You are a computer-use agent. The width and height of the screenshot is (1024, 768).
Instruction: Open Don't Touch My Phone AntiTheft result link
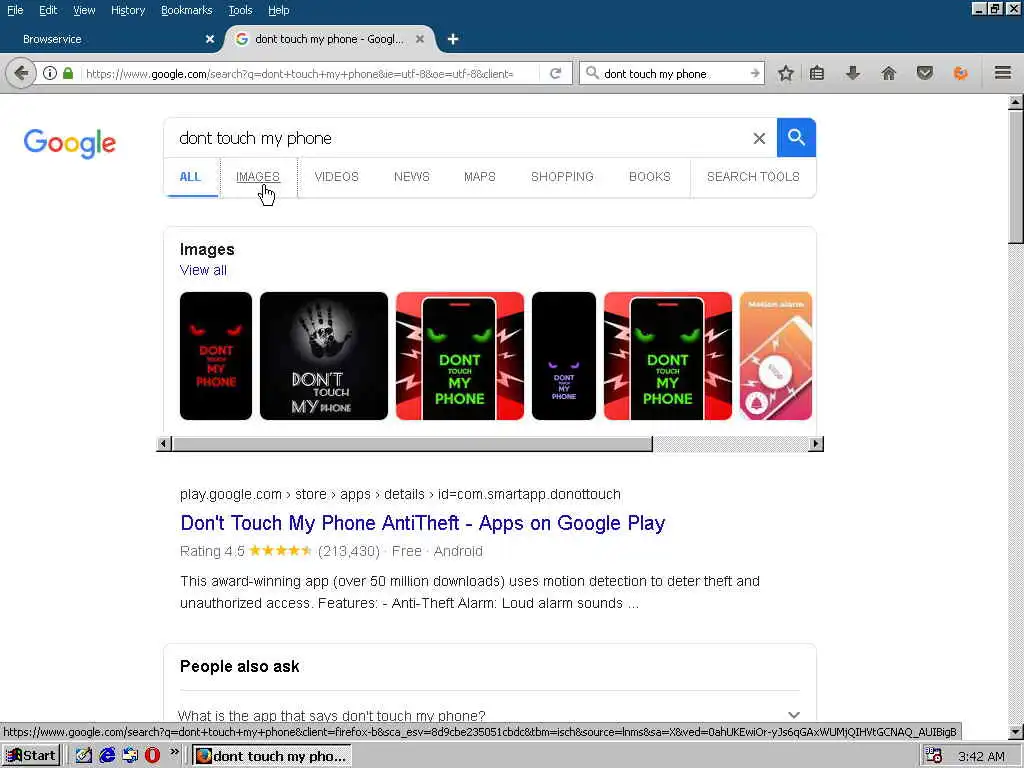[423, 523]
